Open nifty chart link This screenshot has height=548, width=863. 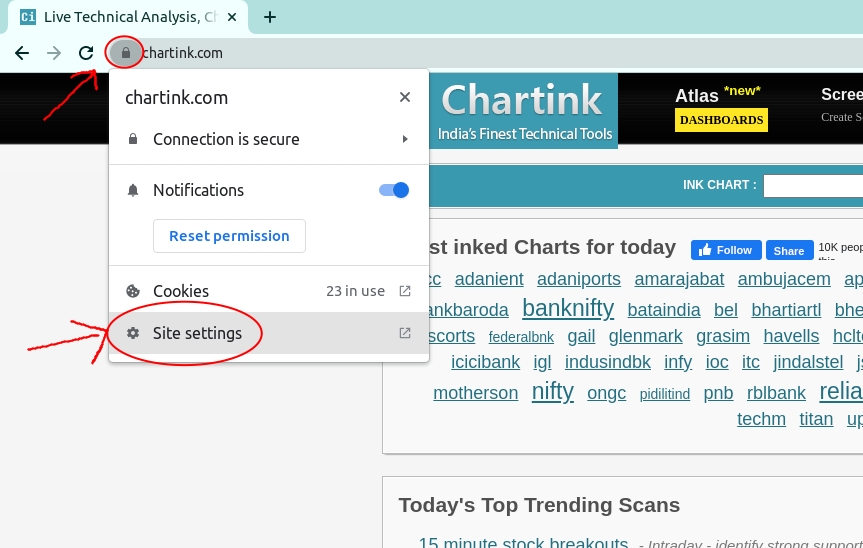(553, 392)
